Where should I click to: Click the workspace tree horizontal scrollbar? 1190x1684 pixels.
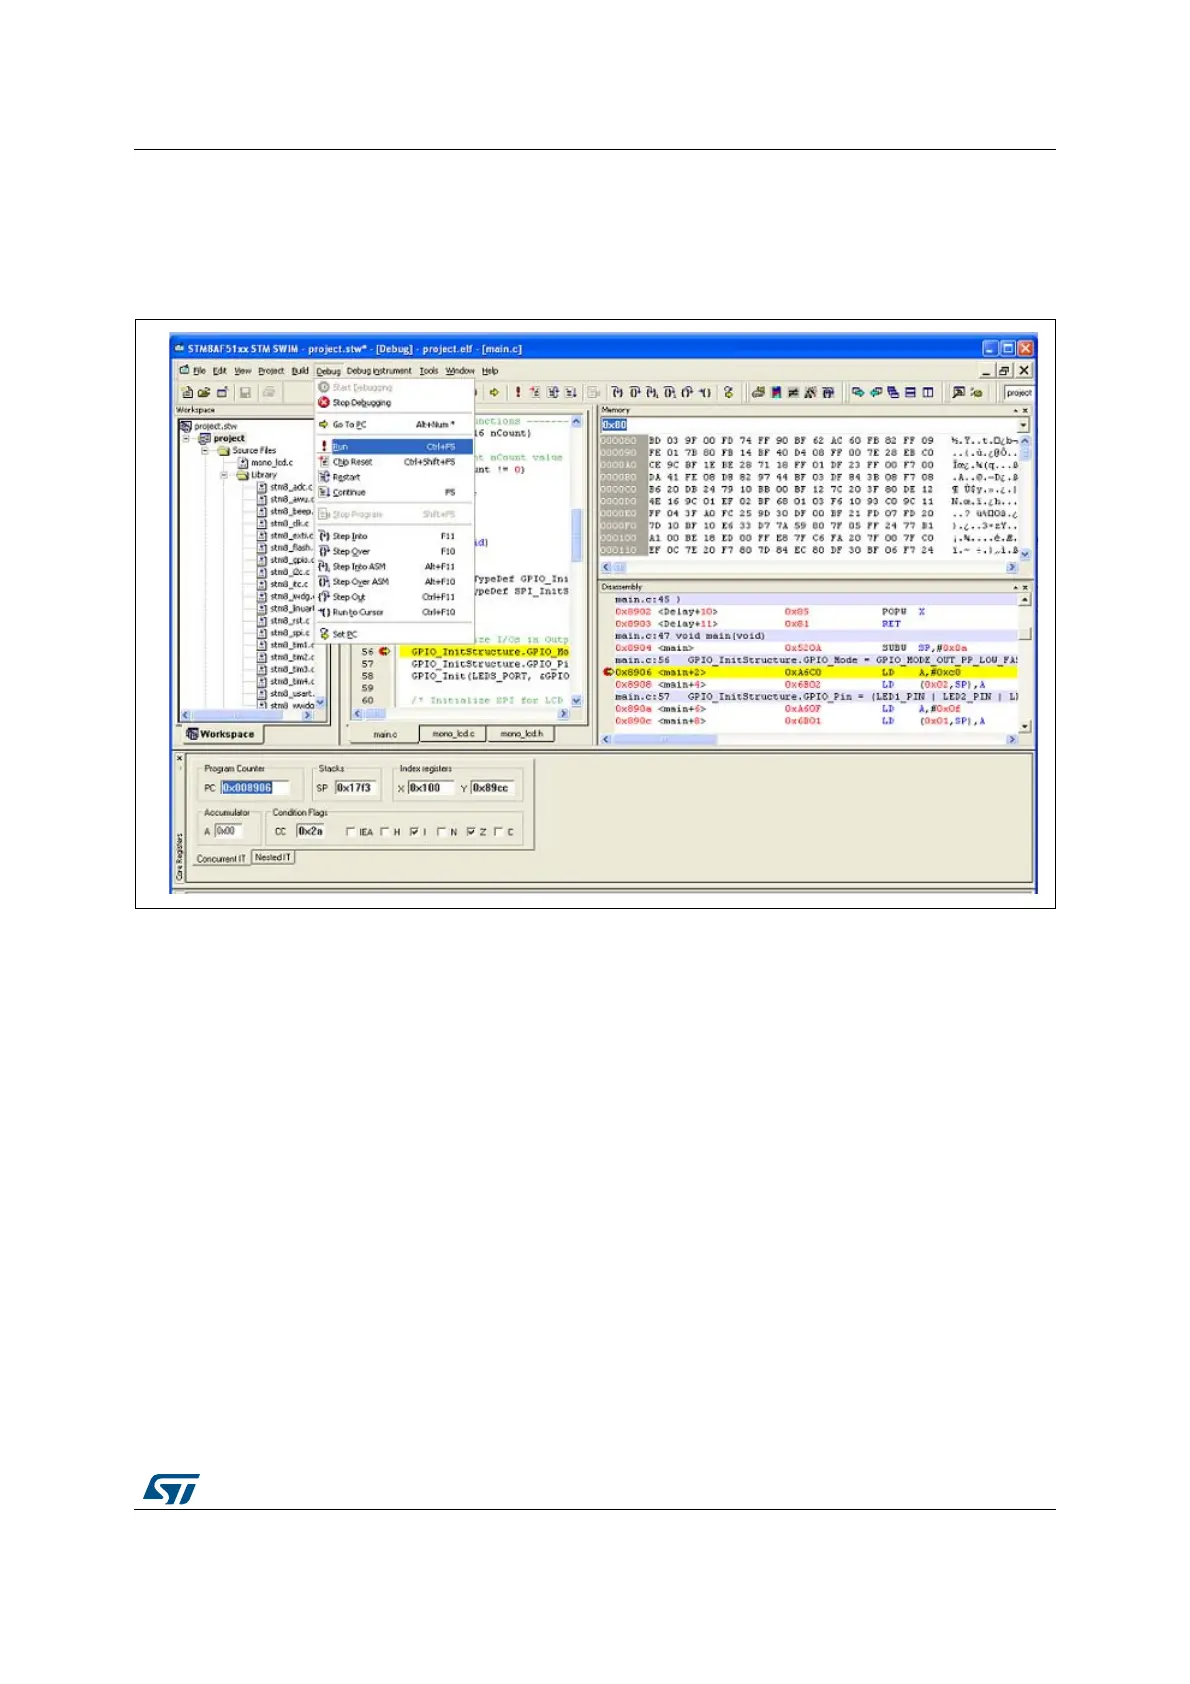pos(247,716)
